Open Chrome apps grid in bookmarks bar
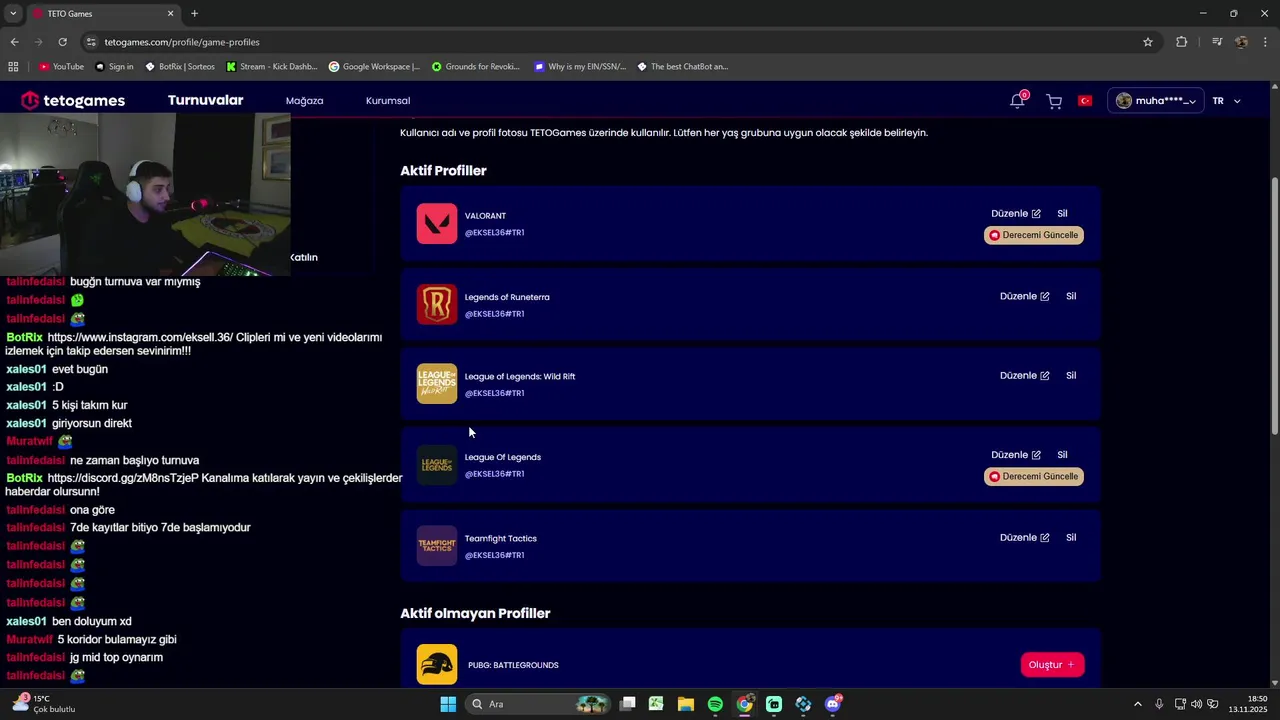The width and height of the screenshot is (1280, 720). pos(13,67)
